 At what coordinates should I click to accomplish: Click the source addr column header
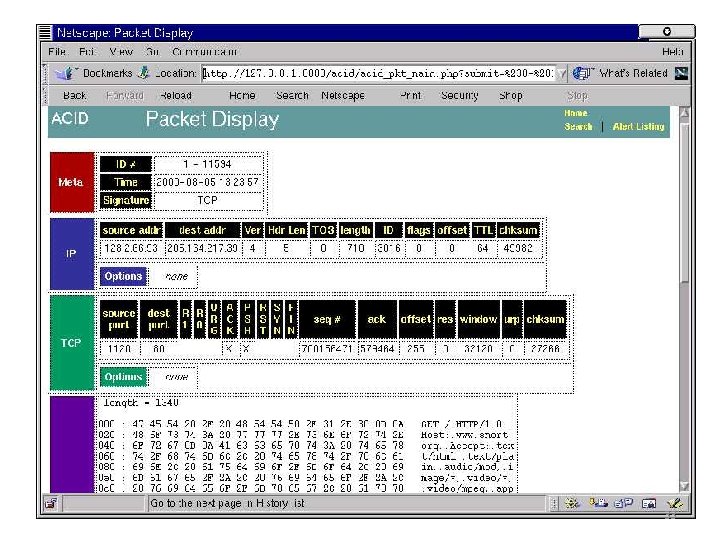131,230
